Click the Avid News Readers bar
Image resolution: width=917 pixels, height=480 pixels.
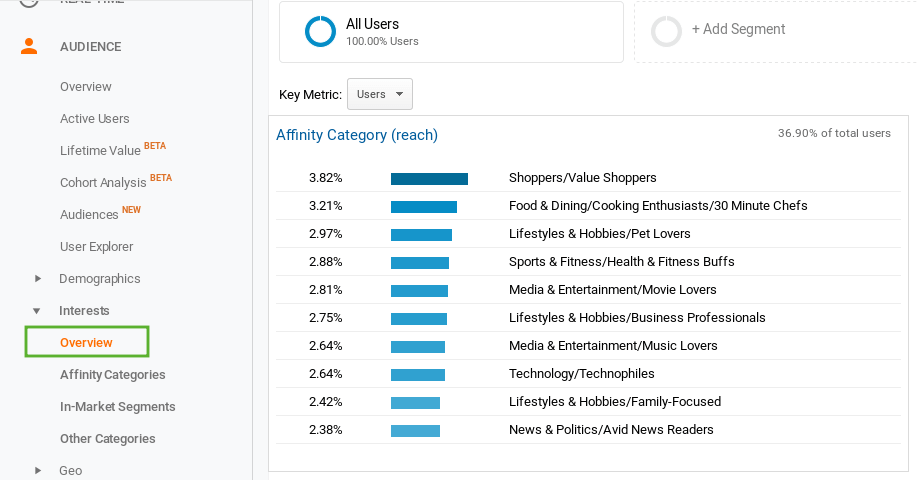click(415, 431)
